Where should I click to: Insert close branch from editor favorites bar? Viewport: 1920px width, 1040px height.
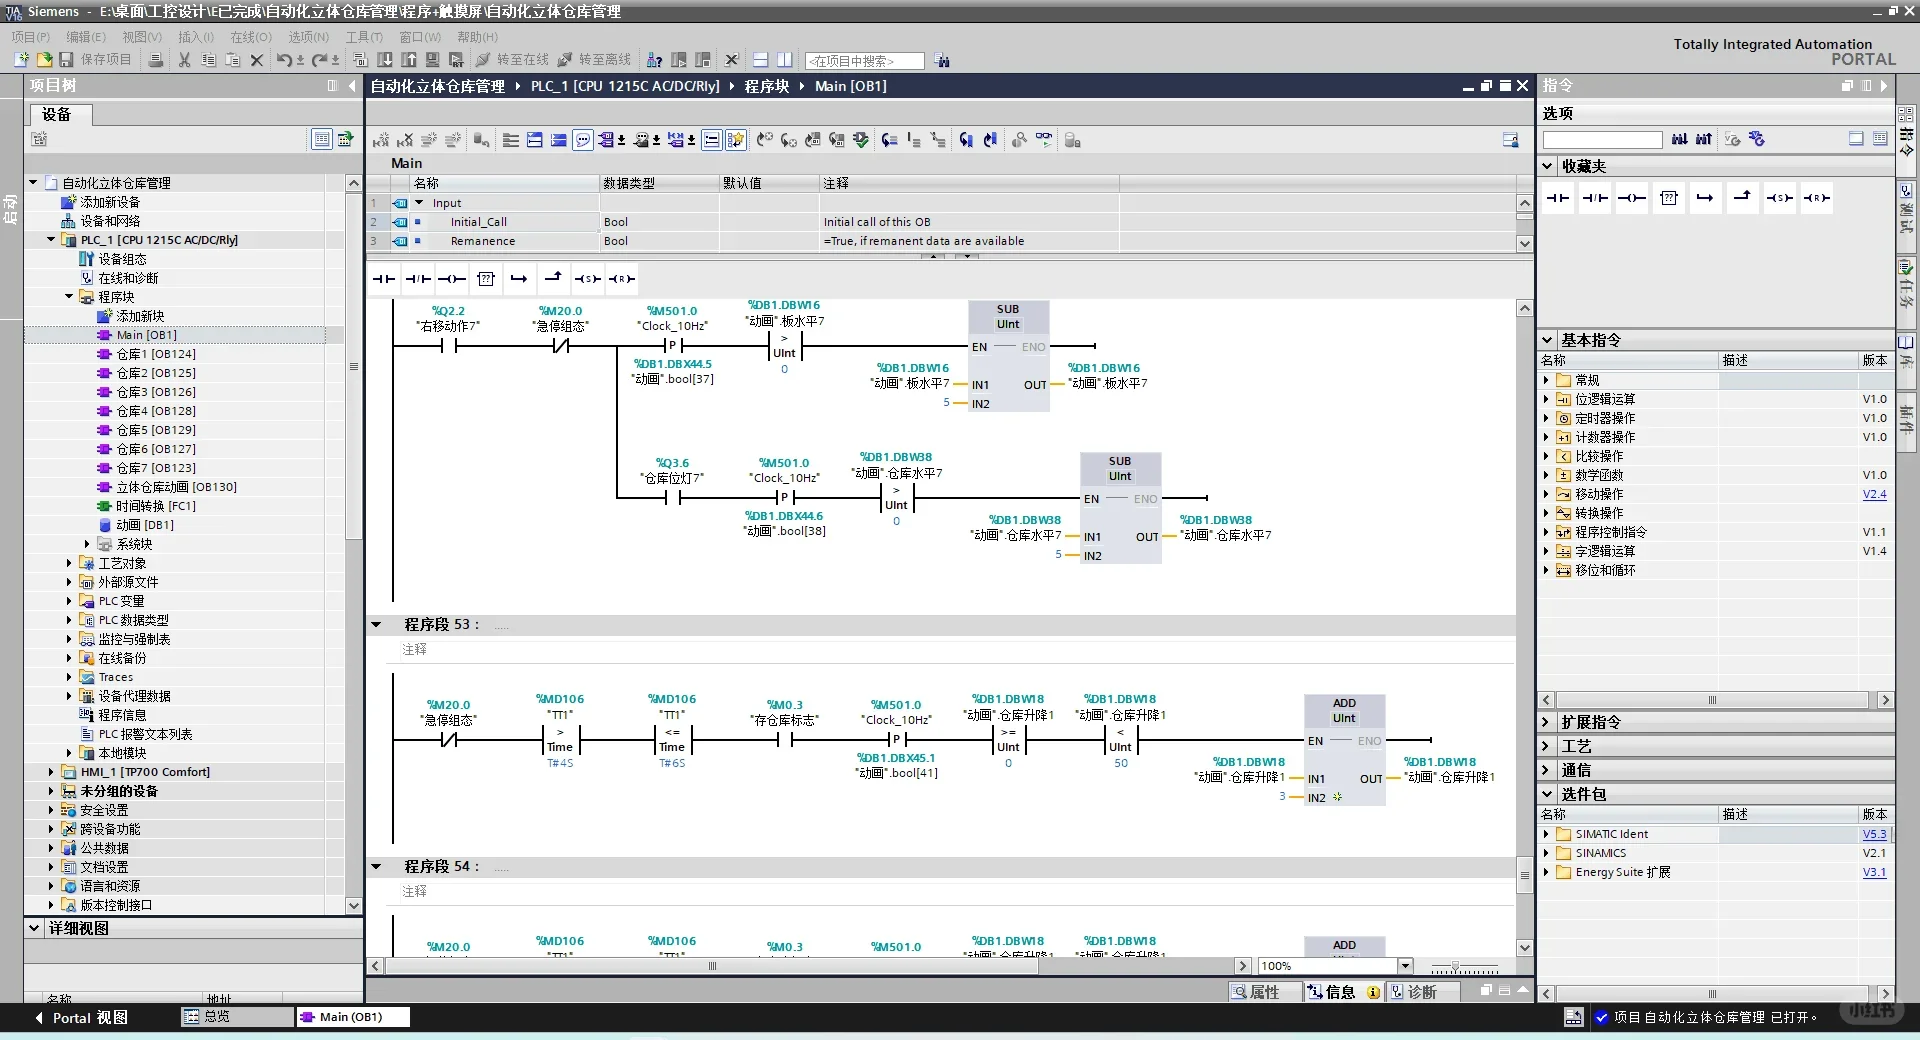(553, 279)
